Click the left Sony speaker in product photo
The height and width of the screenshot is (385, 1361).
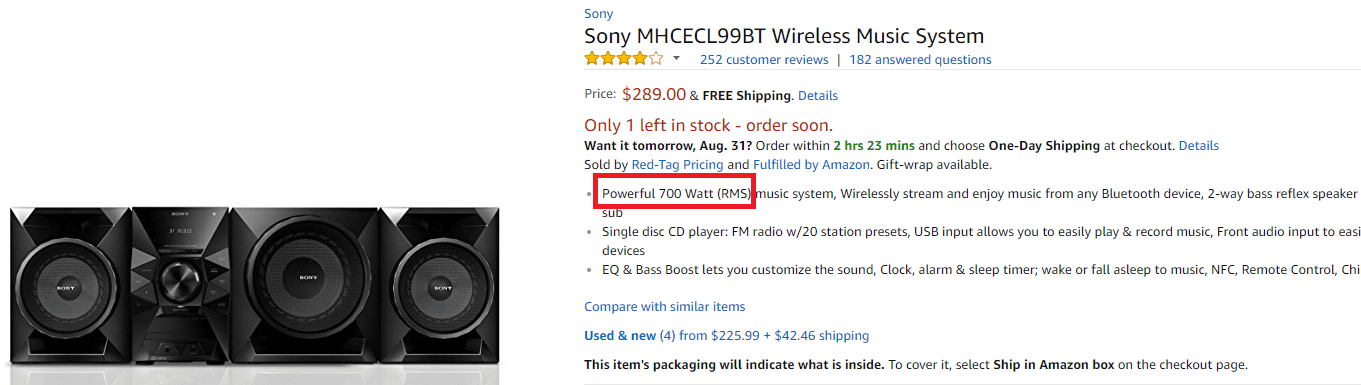[71, 287]
